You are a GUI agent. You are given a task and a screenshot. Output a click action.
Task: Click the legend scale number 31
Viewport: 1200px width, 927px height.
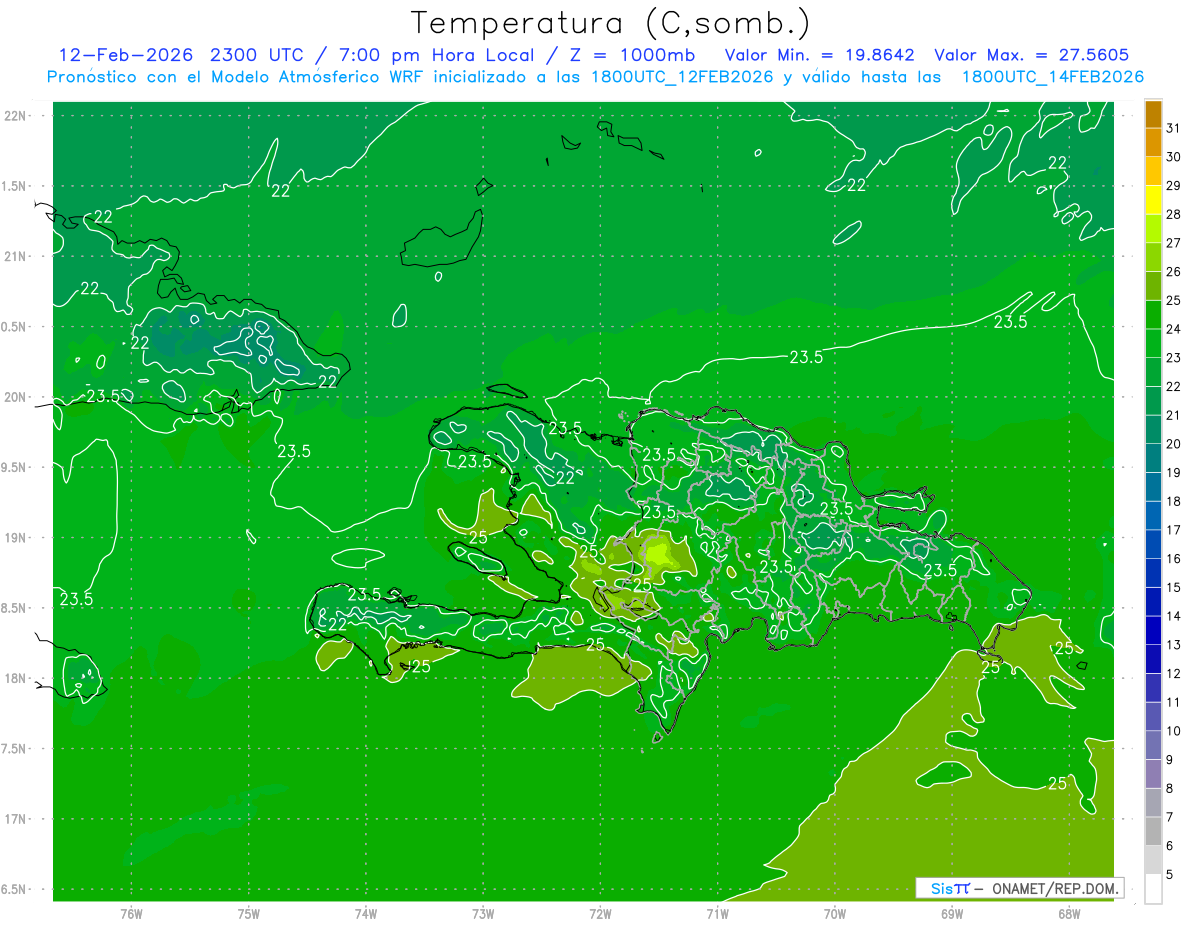click(1174, 128)
